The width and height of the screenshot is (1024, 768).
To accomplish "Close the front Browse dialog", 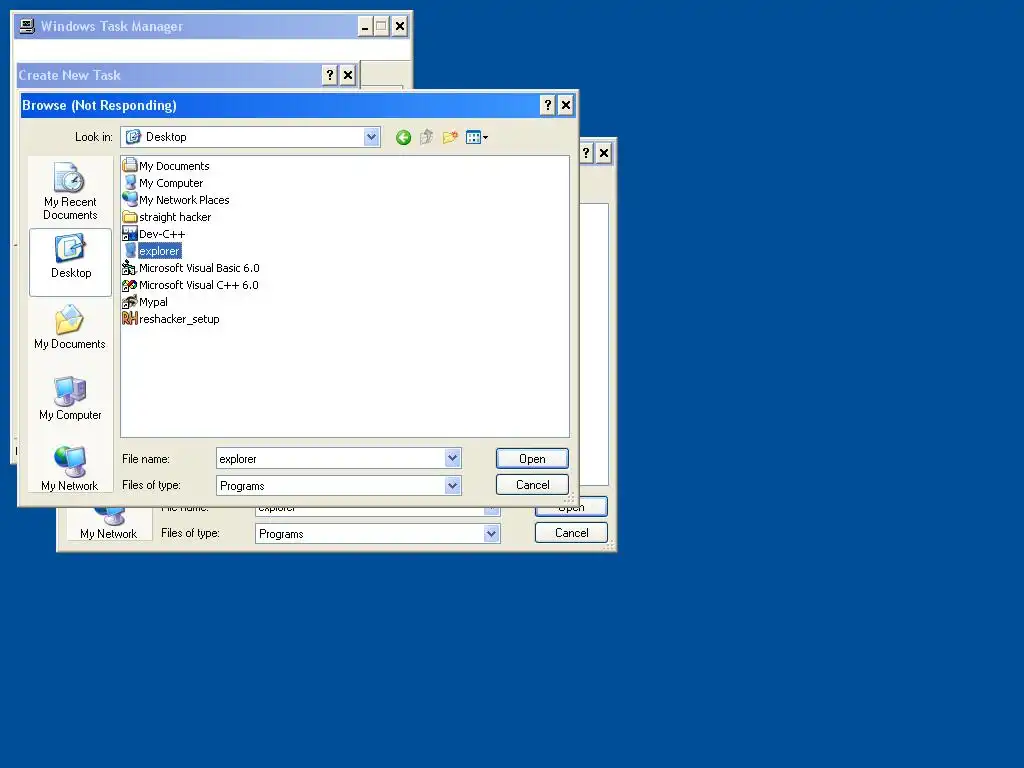I will (566, 105).
